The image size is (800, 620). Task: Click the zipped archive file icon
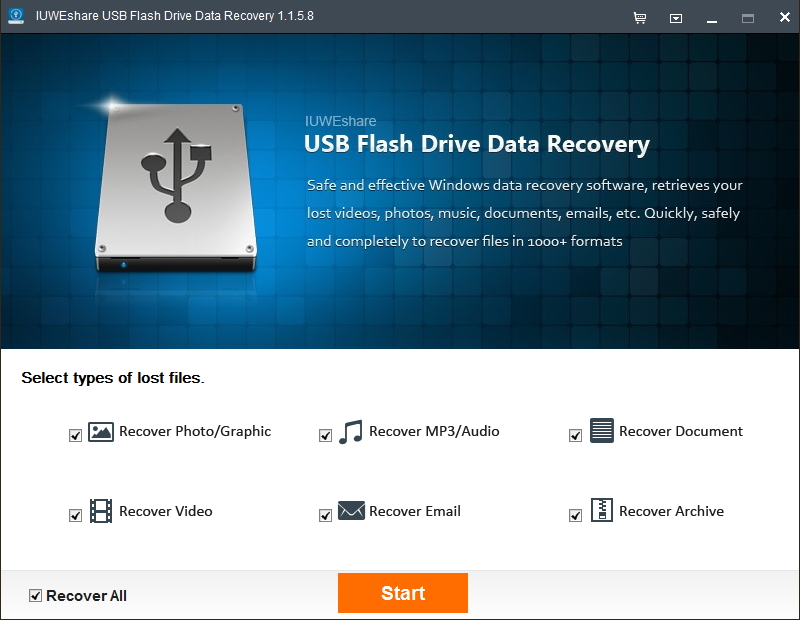(x=602, y=510)
